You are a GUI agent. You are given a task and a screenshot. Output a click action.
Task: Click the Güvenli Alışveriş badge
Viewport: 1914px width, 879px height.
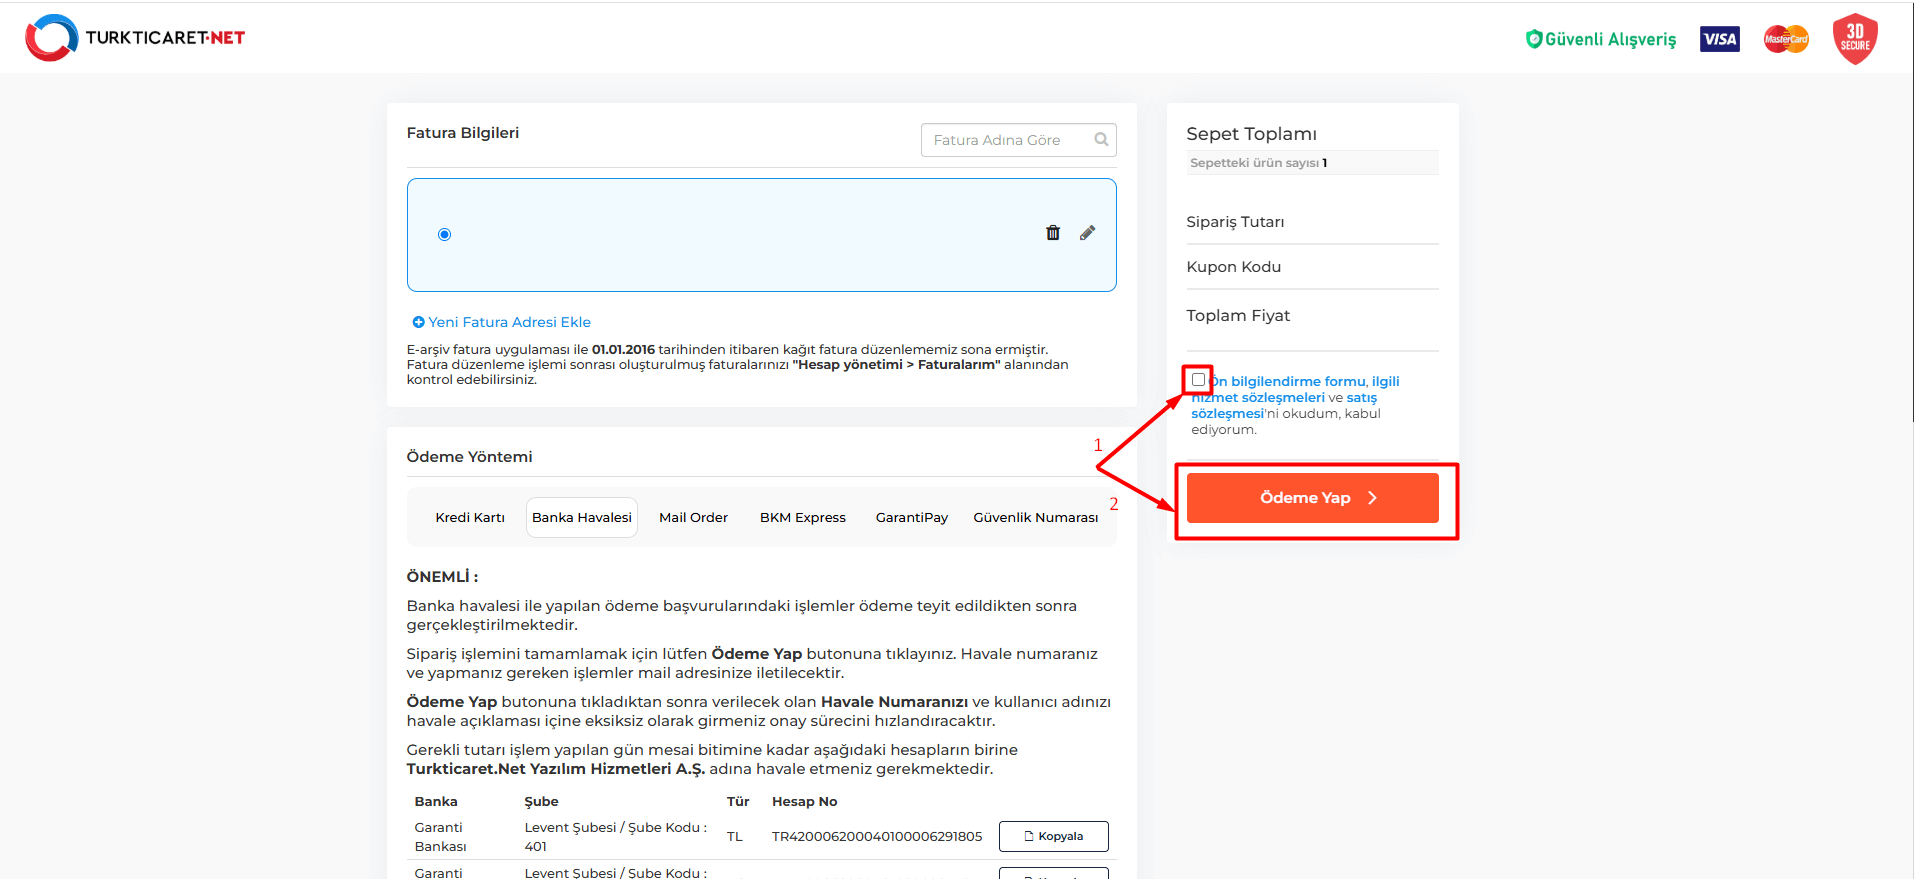[x=1601, y=39]
